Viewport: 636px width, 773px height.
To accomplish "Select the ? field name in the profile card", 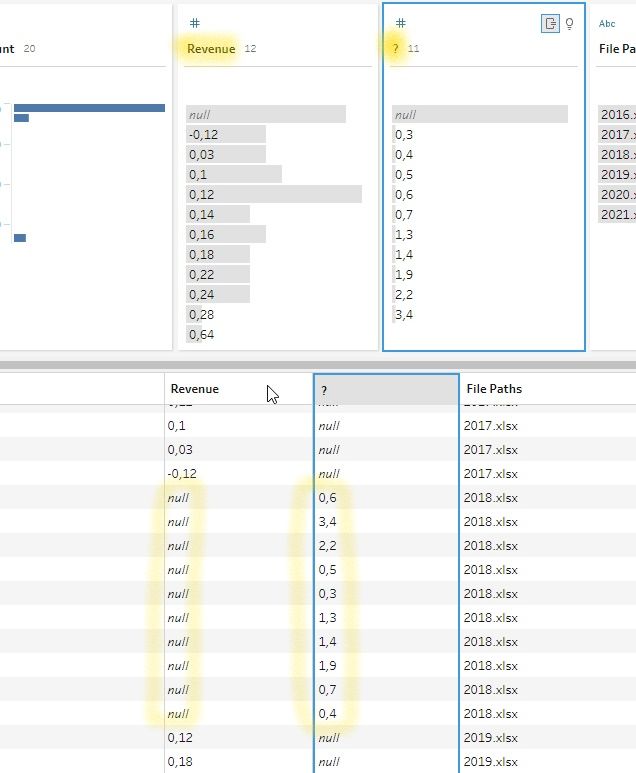I will (395, 49).
